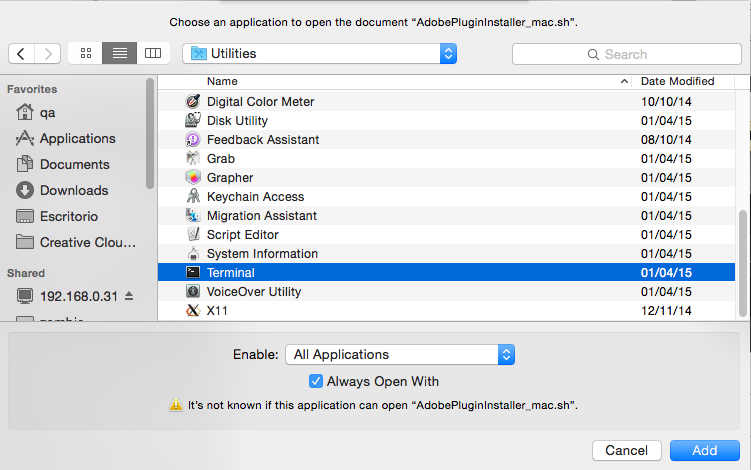The width and height of the screenshot is (751, 470).
Task: Click the Feedback Assistant icon
Action: tap(193, 139)
